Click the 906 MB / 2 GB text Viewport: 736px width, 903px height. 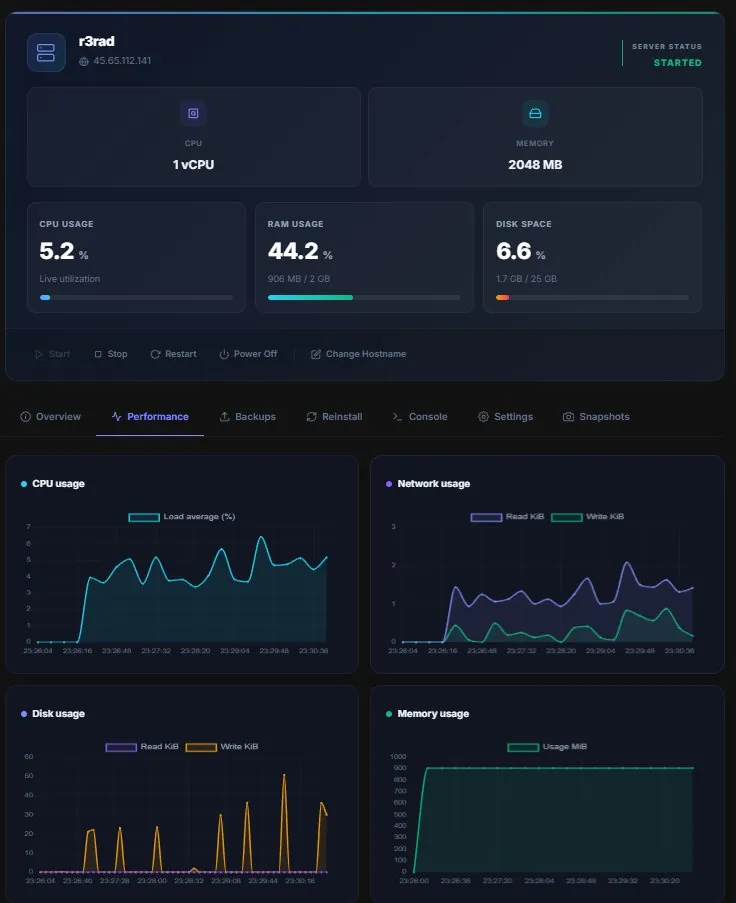(x=299, y=279)
